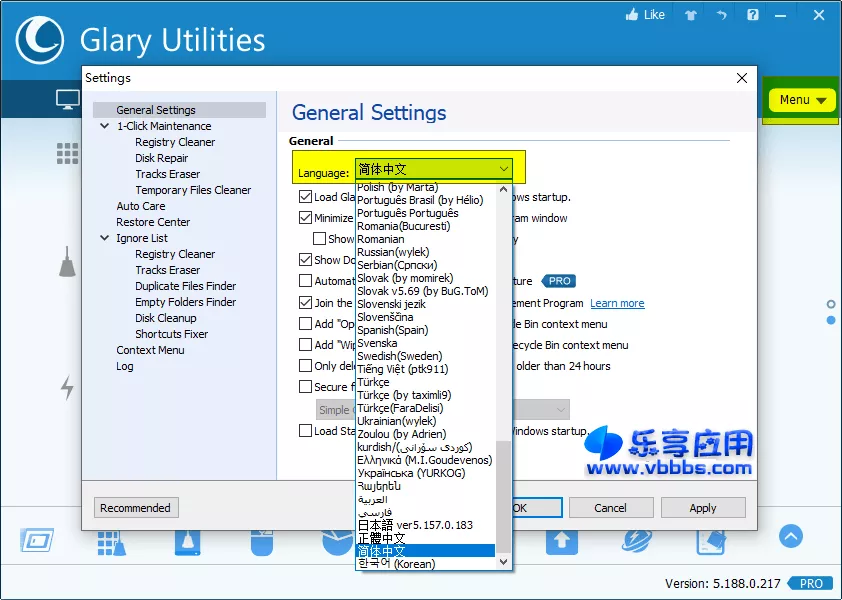Image resolution: width=842 pixels, height=600 pixels.
Task: Click the help question mark icon
Action: (x=752, y=15)
